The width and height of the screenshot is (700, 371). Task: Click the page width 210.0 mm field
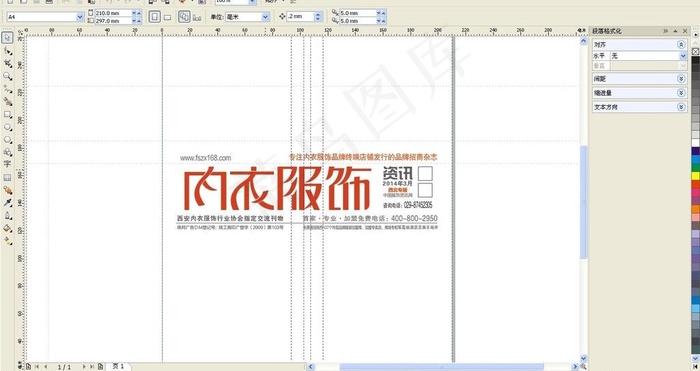[113, 13]
